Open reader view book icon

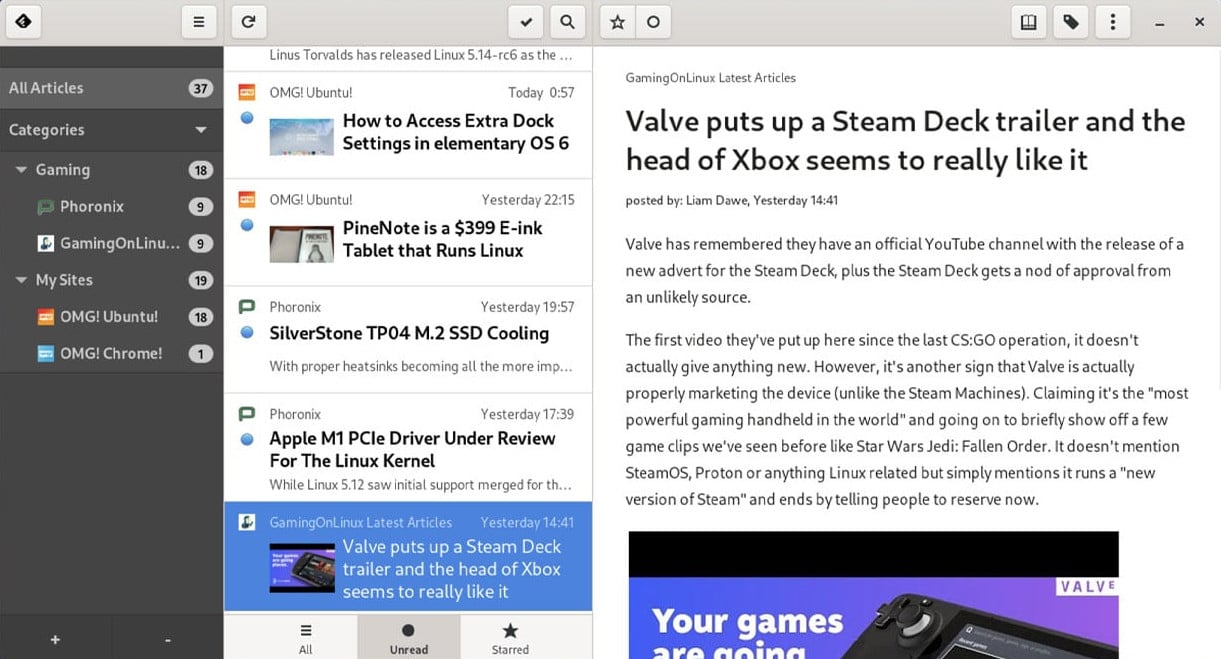coord(1028,21)
